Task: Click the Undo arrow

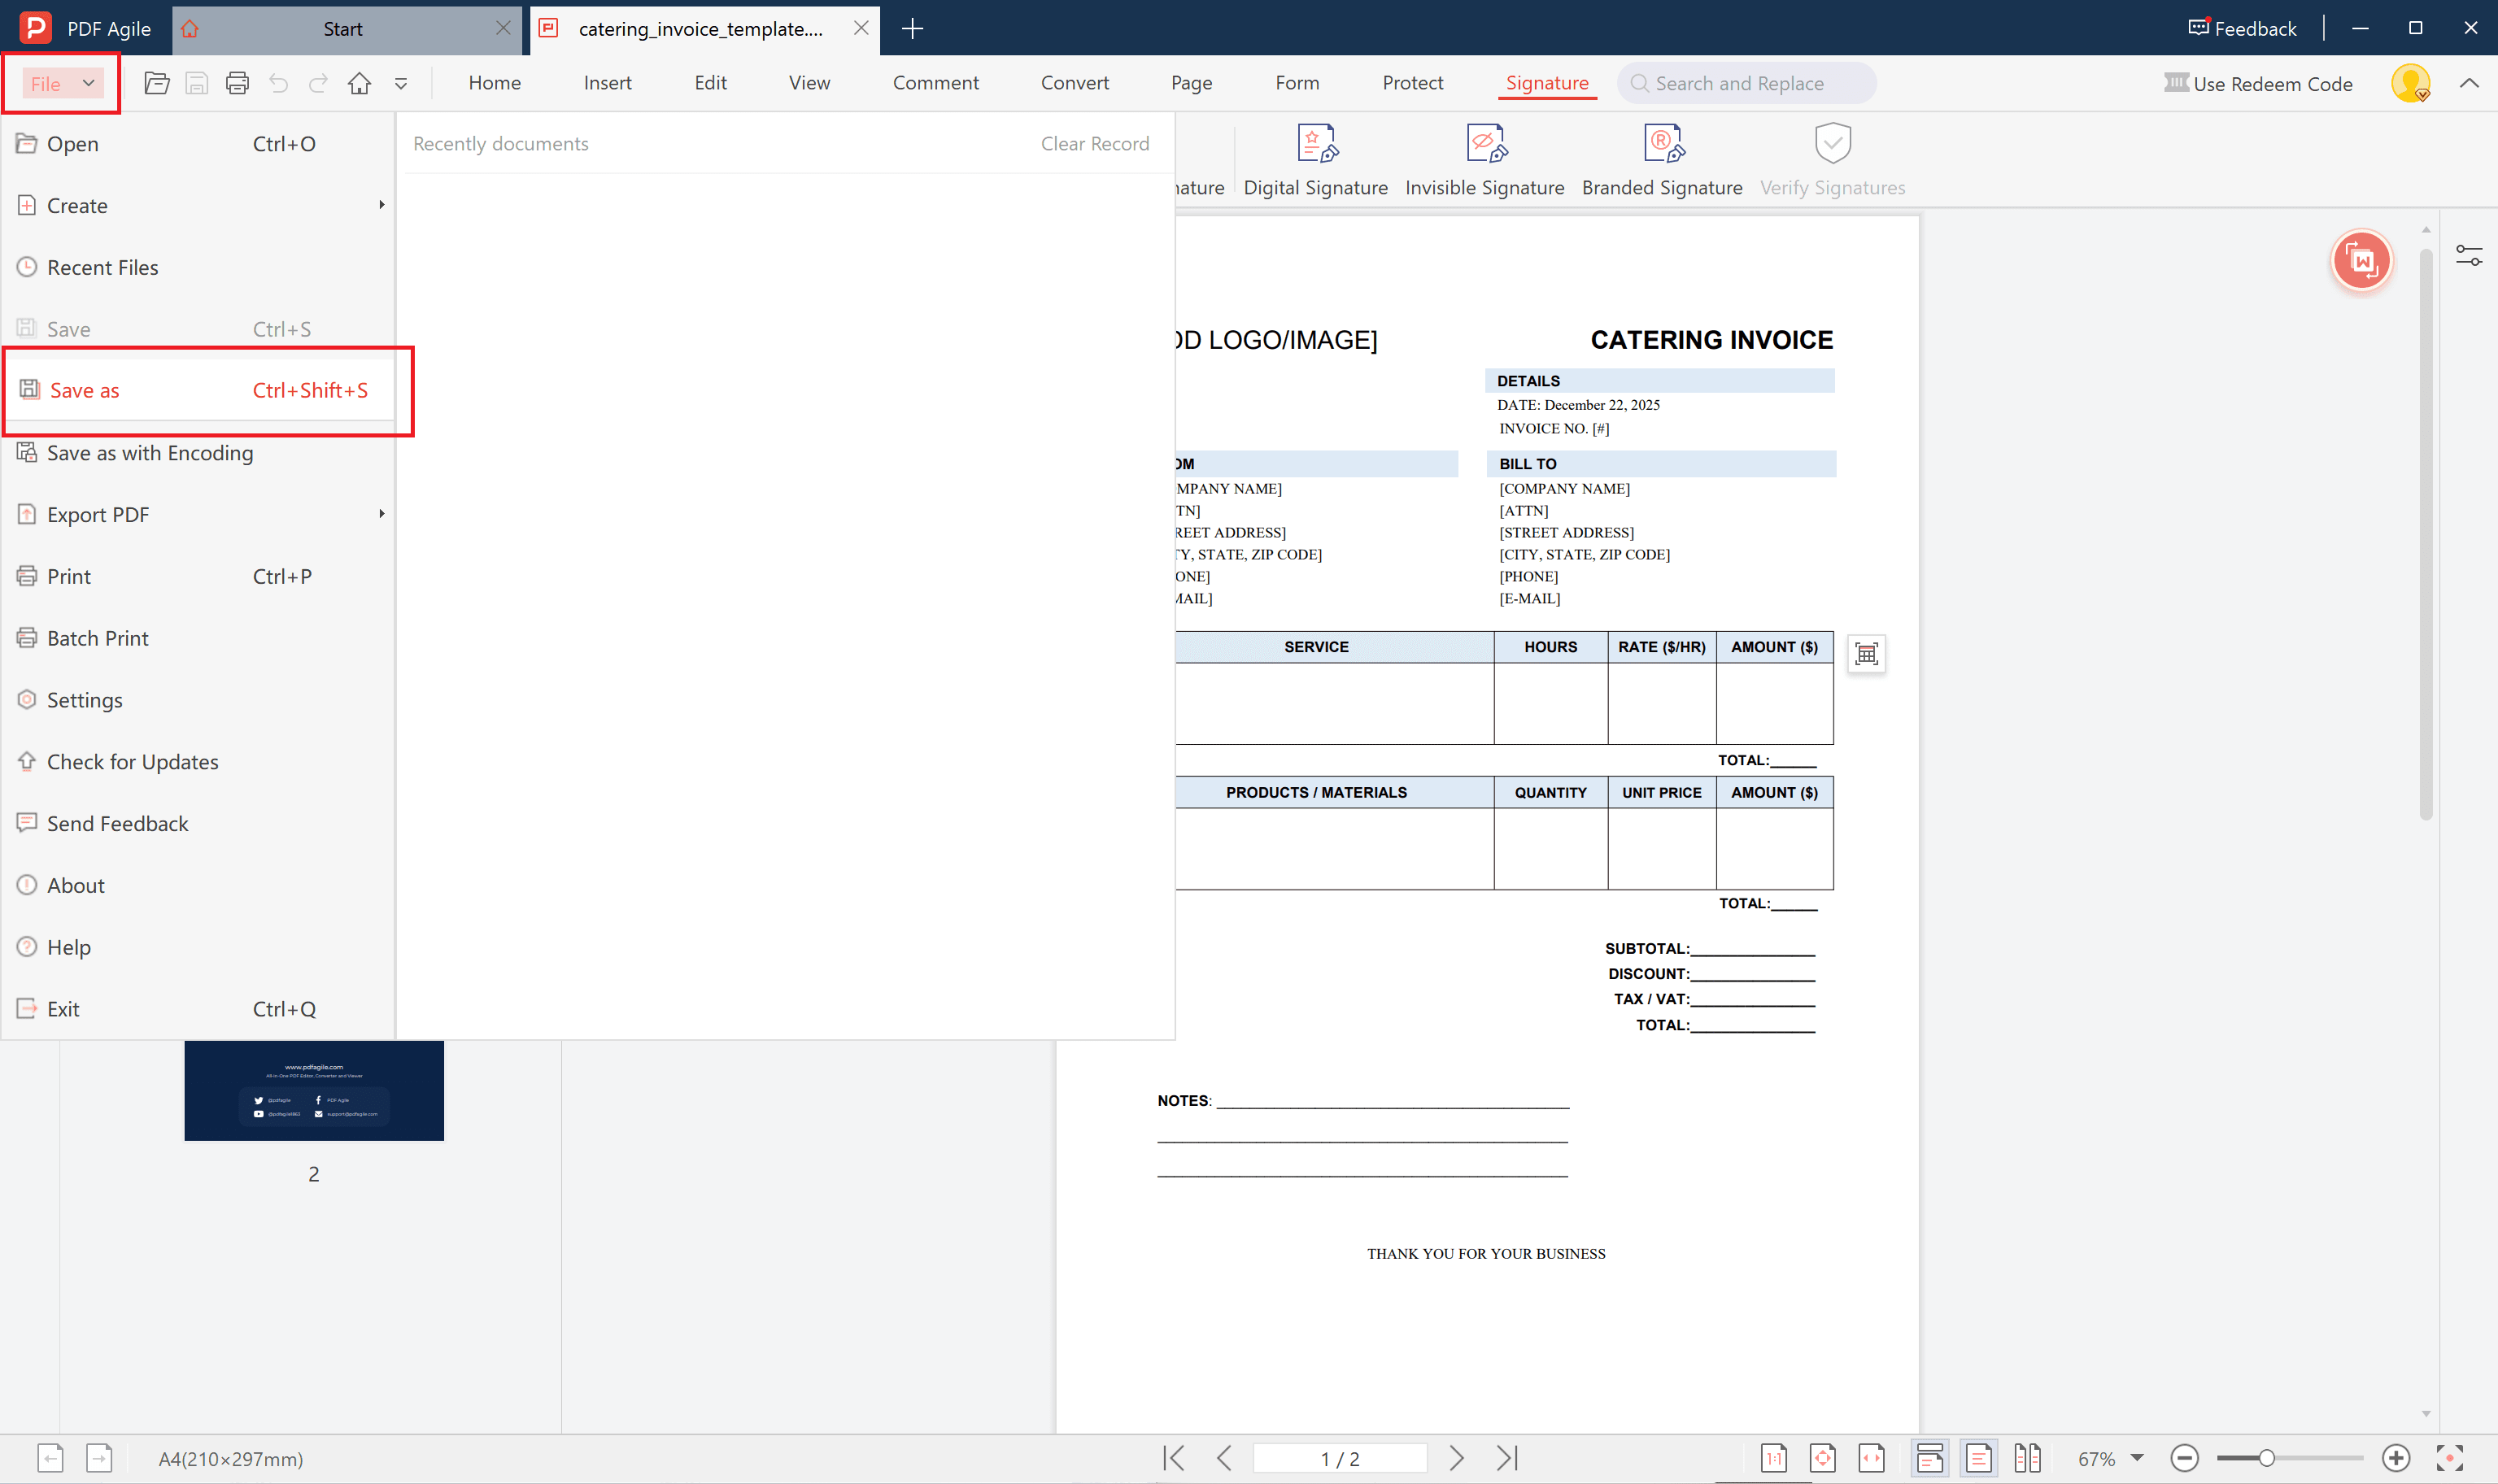Action: tap(278, 83)
